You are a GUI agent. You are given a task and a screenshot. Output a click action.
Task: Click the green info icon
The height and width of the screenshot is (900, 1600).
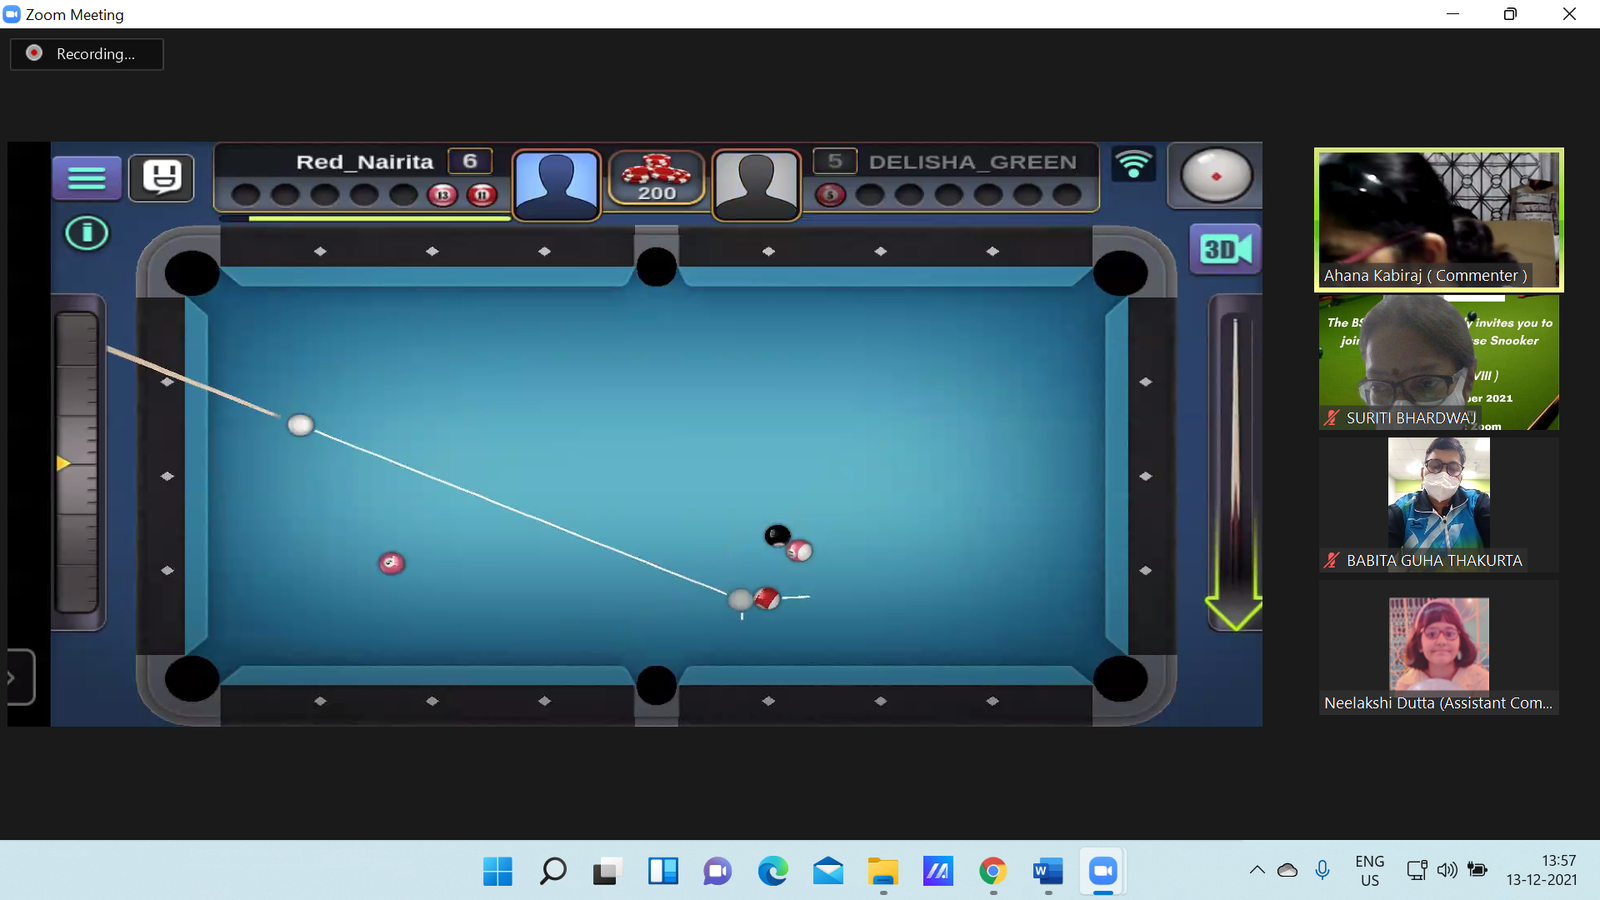pos(87,234)
